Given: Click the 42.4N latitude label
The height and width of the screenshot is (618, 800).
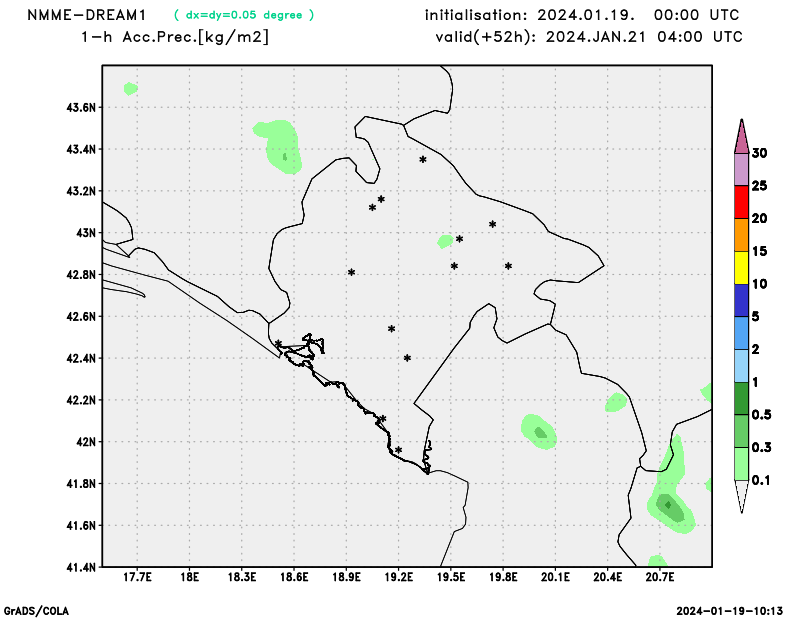Looking at the screenshot, I should (x=81, y=359).
